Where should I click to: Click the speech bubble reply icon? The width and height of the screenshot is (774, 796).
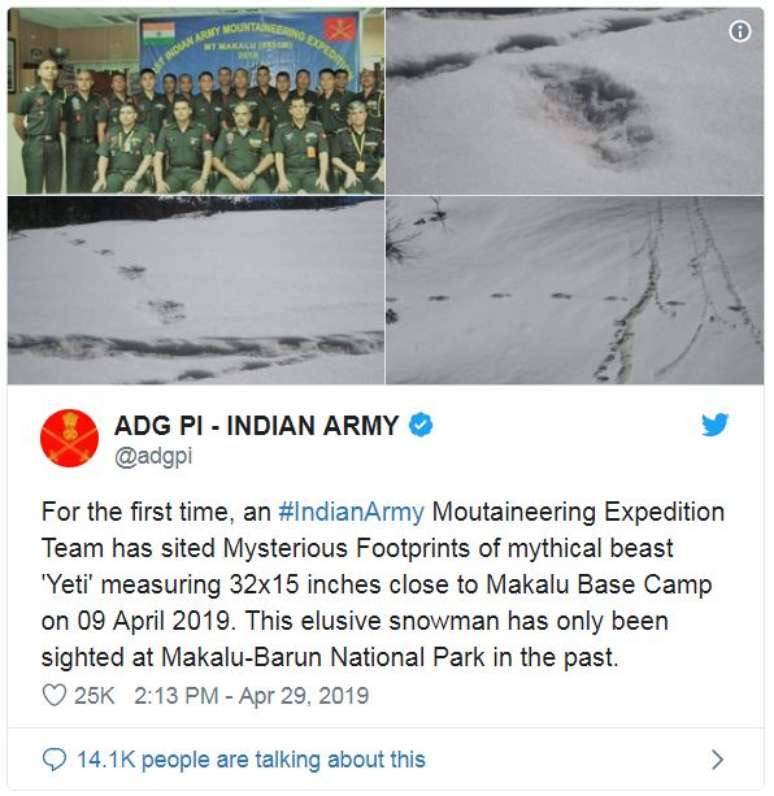pos(54,760)
